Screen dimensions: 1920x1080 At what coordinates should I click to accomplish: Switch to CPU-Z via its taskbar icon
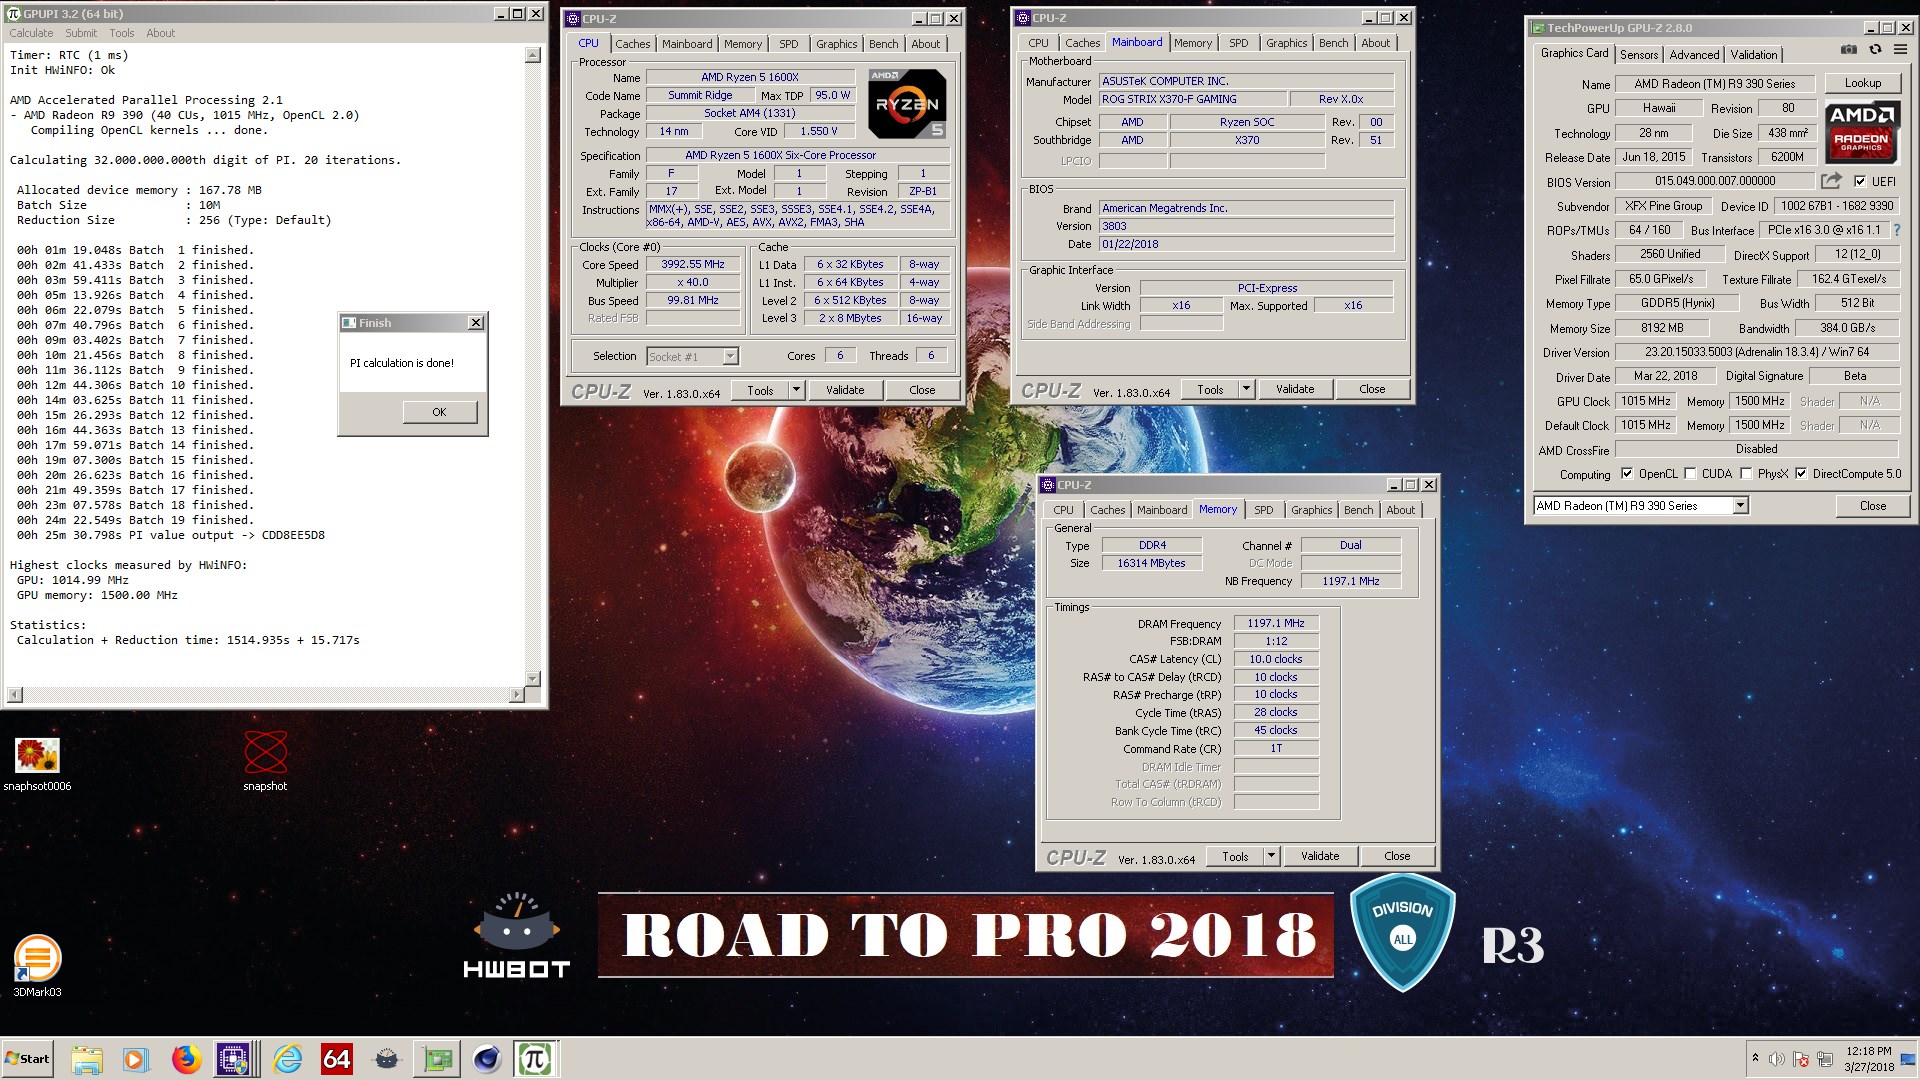(x=234, y=1059)
